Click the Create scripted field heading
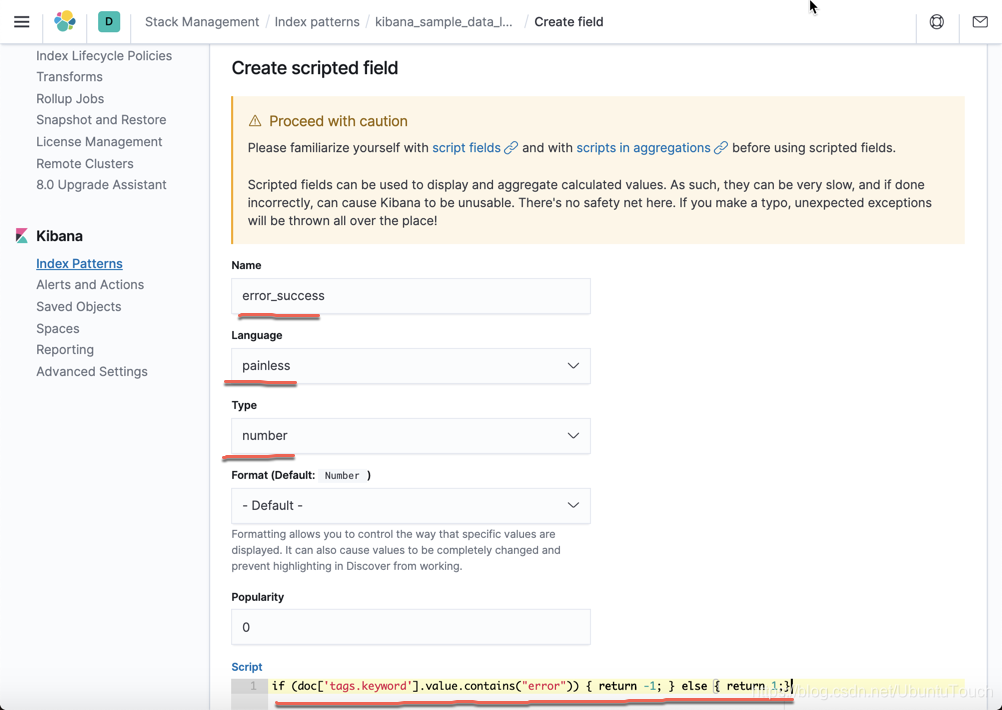1002x710 pixels. 314,68
